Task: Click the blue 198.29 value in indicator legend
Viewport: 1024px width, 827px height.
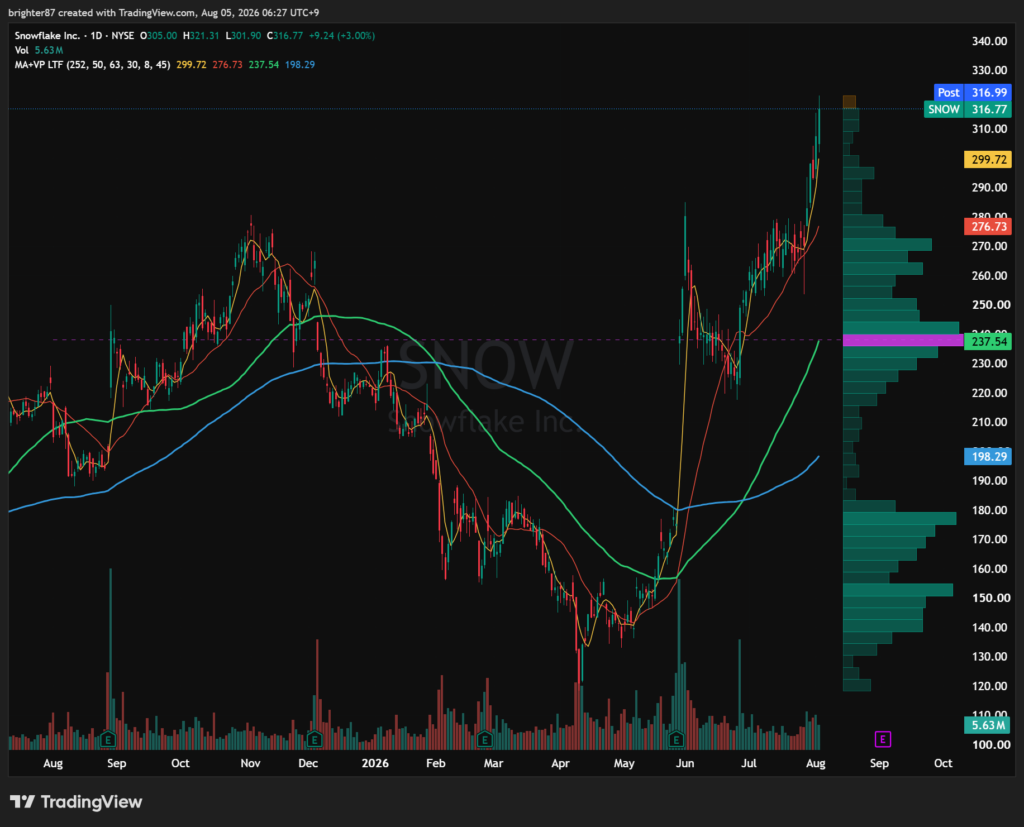Action: click(x=300, y=65)
